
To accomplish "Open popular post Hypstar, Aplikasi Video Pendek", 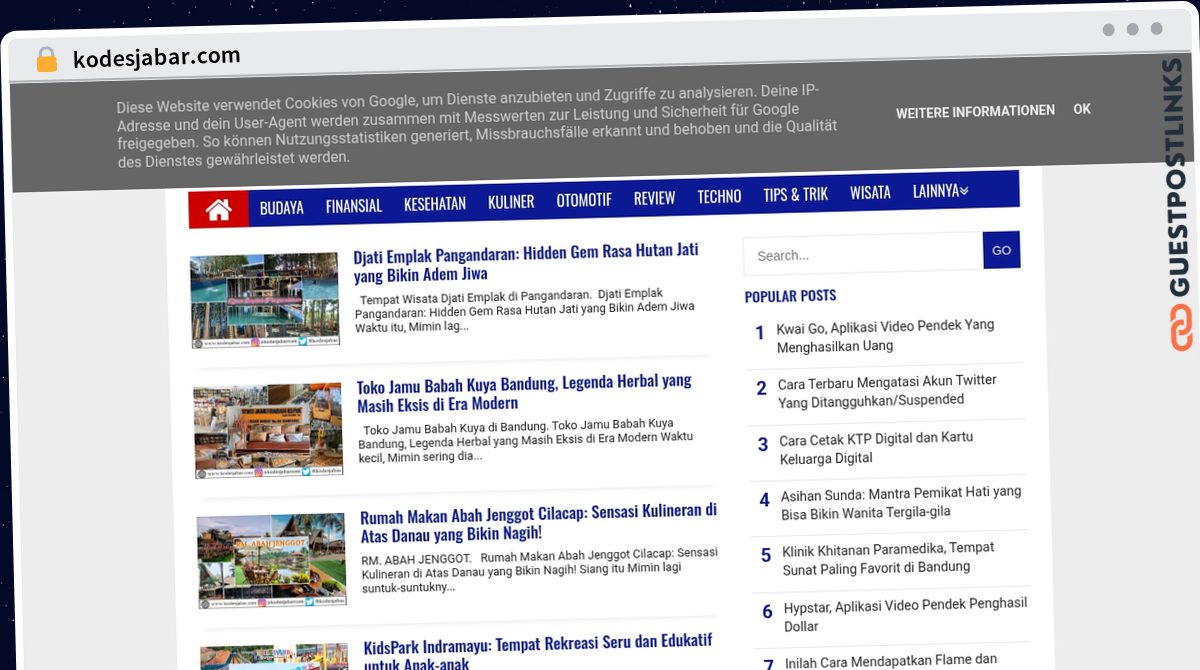I will (905, 614).
